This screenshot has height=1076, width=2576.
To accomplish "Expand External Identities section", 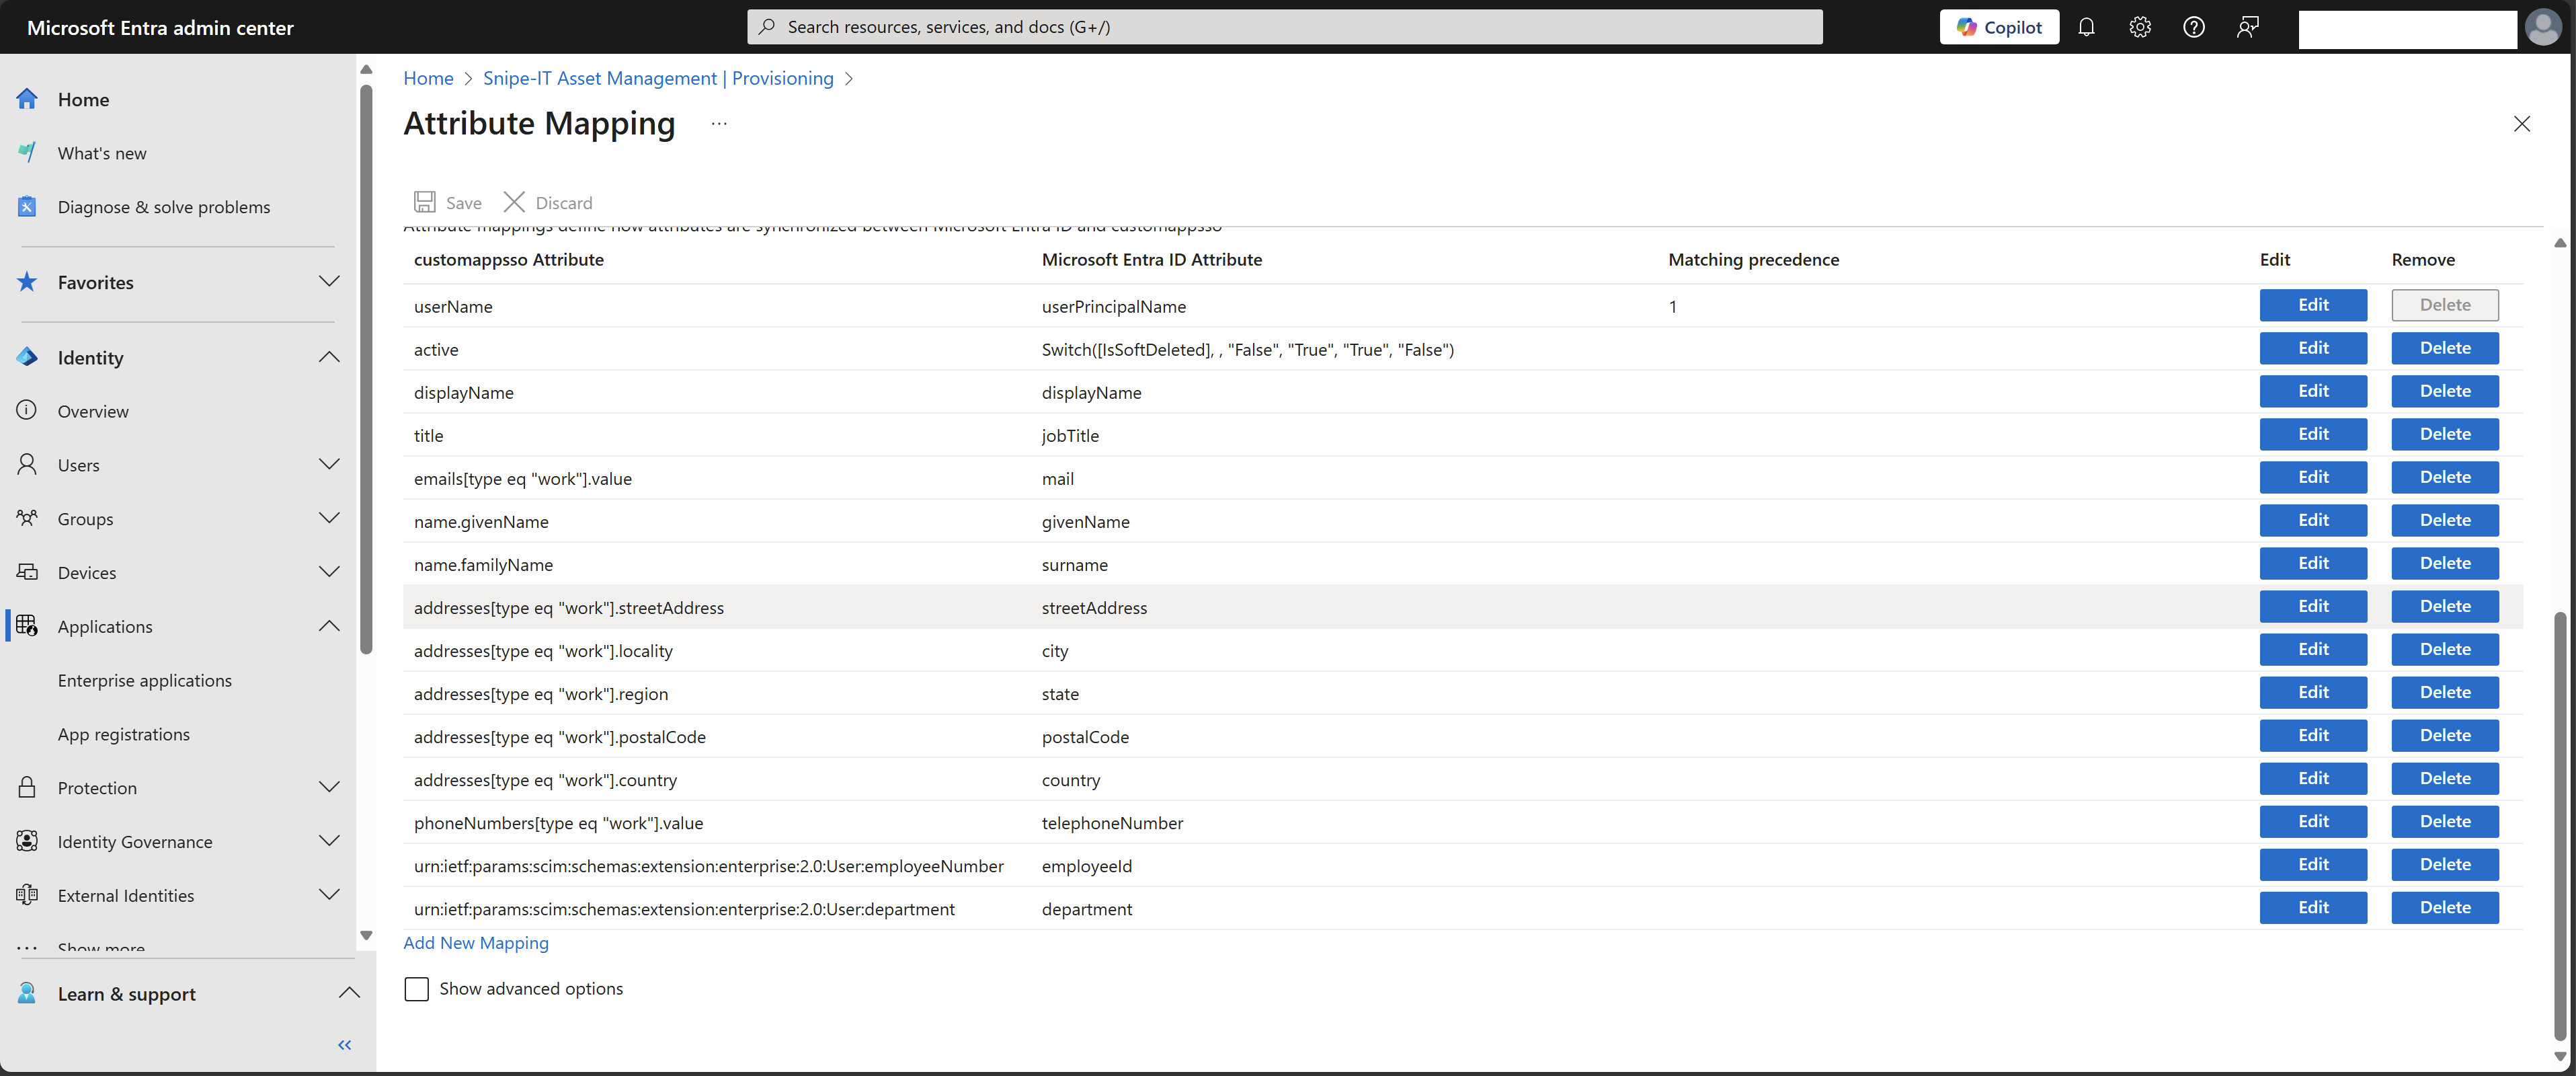I will pos(328,895).
